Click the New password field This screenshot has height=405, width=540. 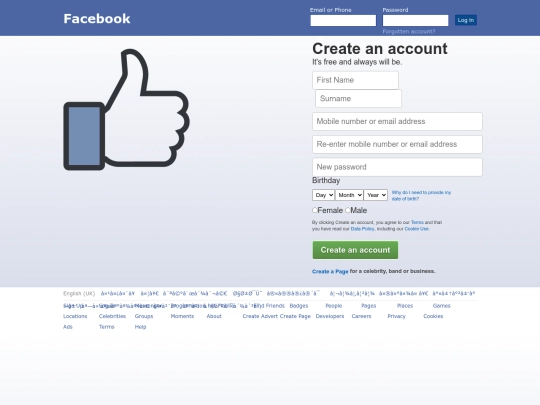click(x=397, y=167)
